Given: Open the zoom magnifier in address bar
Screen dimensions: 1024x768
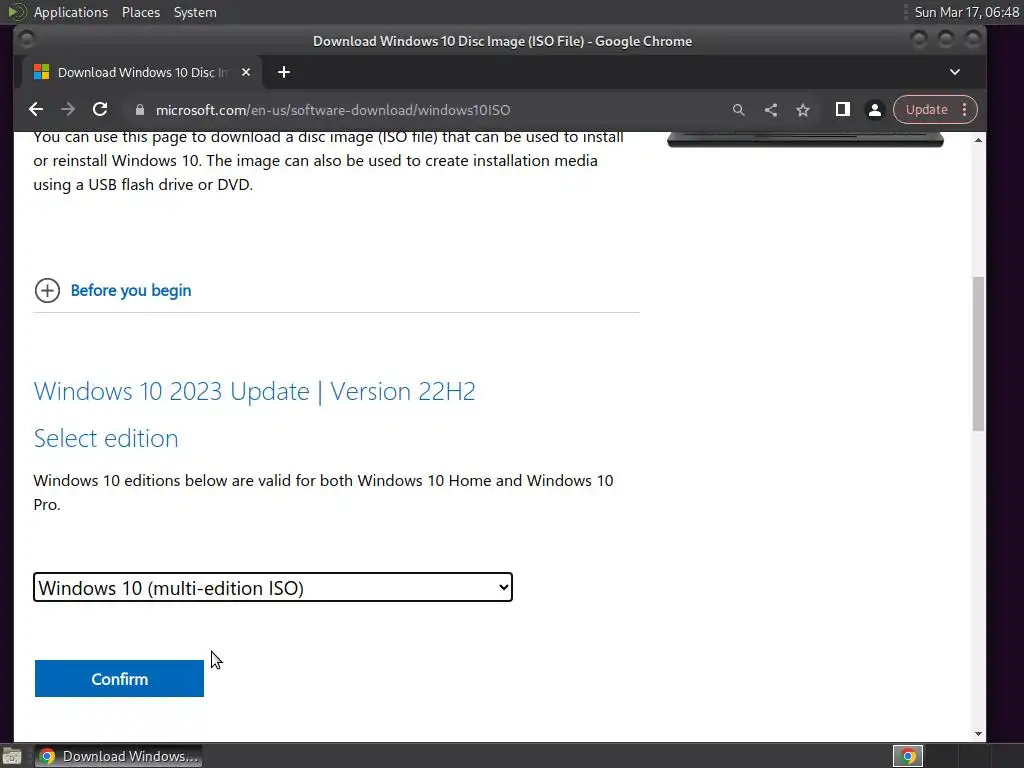Looking at the screenshot, I should point(739,110).
